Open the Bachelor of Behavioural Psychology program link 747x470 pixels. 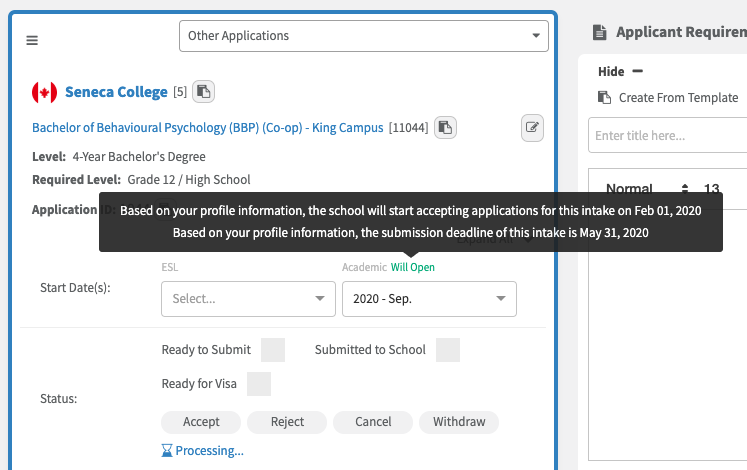[208, 128]
